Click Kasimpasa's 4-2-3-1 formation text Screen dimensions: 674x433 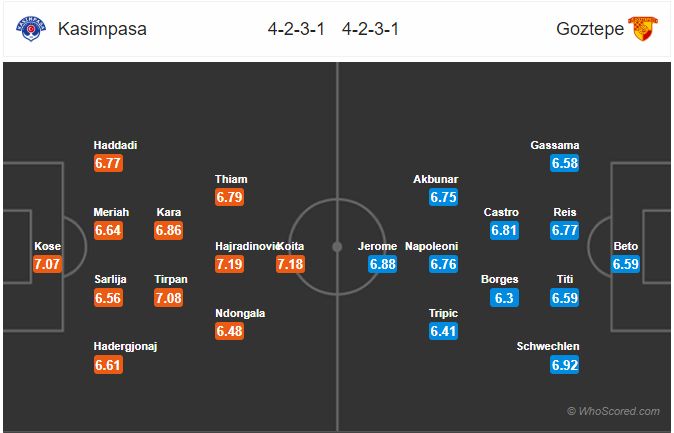tap(296, 29)
